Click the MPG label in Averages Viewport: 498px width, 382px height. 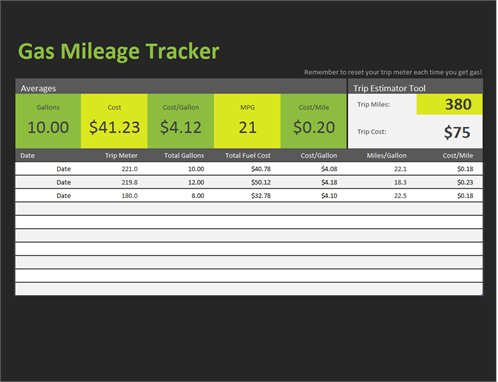pyautogui.click(x=247, y=107)
